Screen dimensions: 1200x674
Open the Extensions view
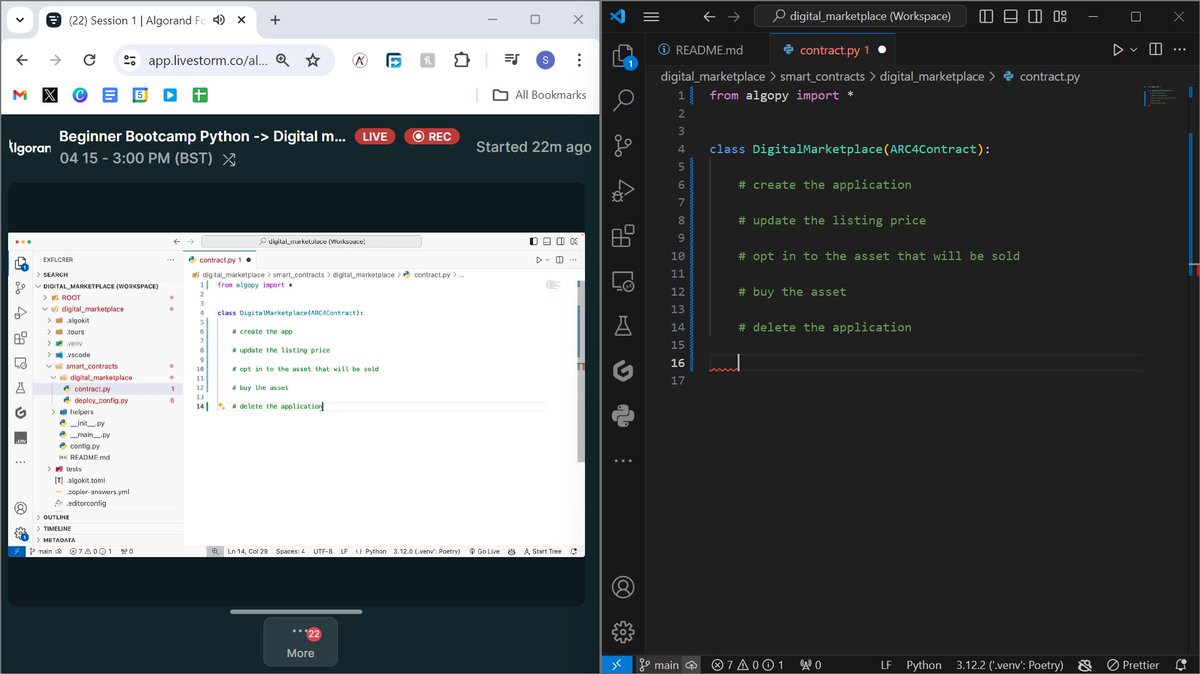(x=622, y=237)
